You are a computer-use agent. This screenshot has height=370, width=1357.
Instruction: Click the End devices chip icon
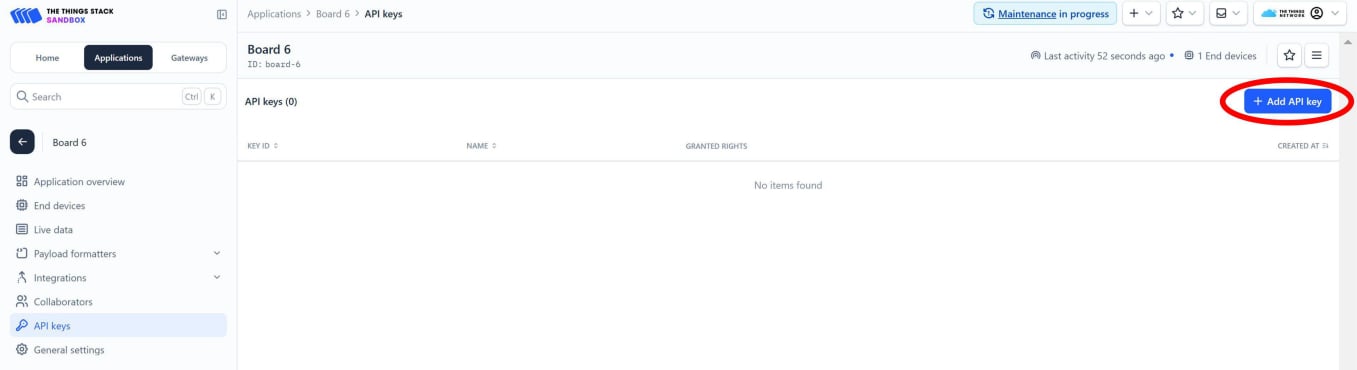(x=22, y=206)
